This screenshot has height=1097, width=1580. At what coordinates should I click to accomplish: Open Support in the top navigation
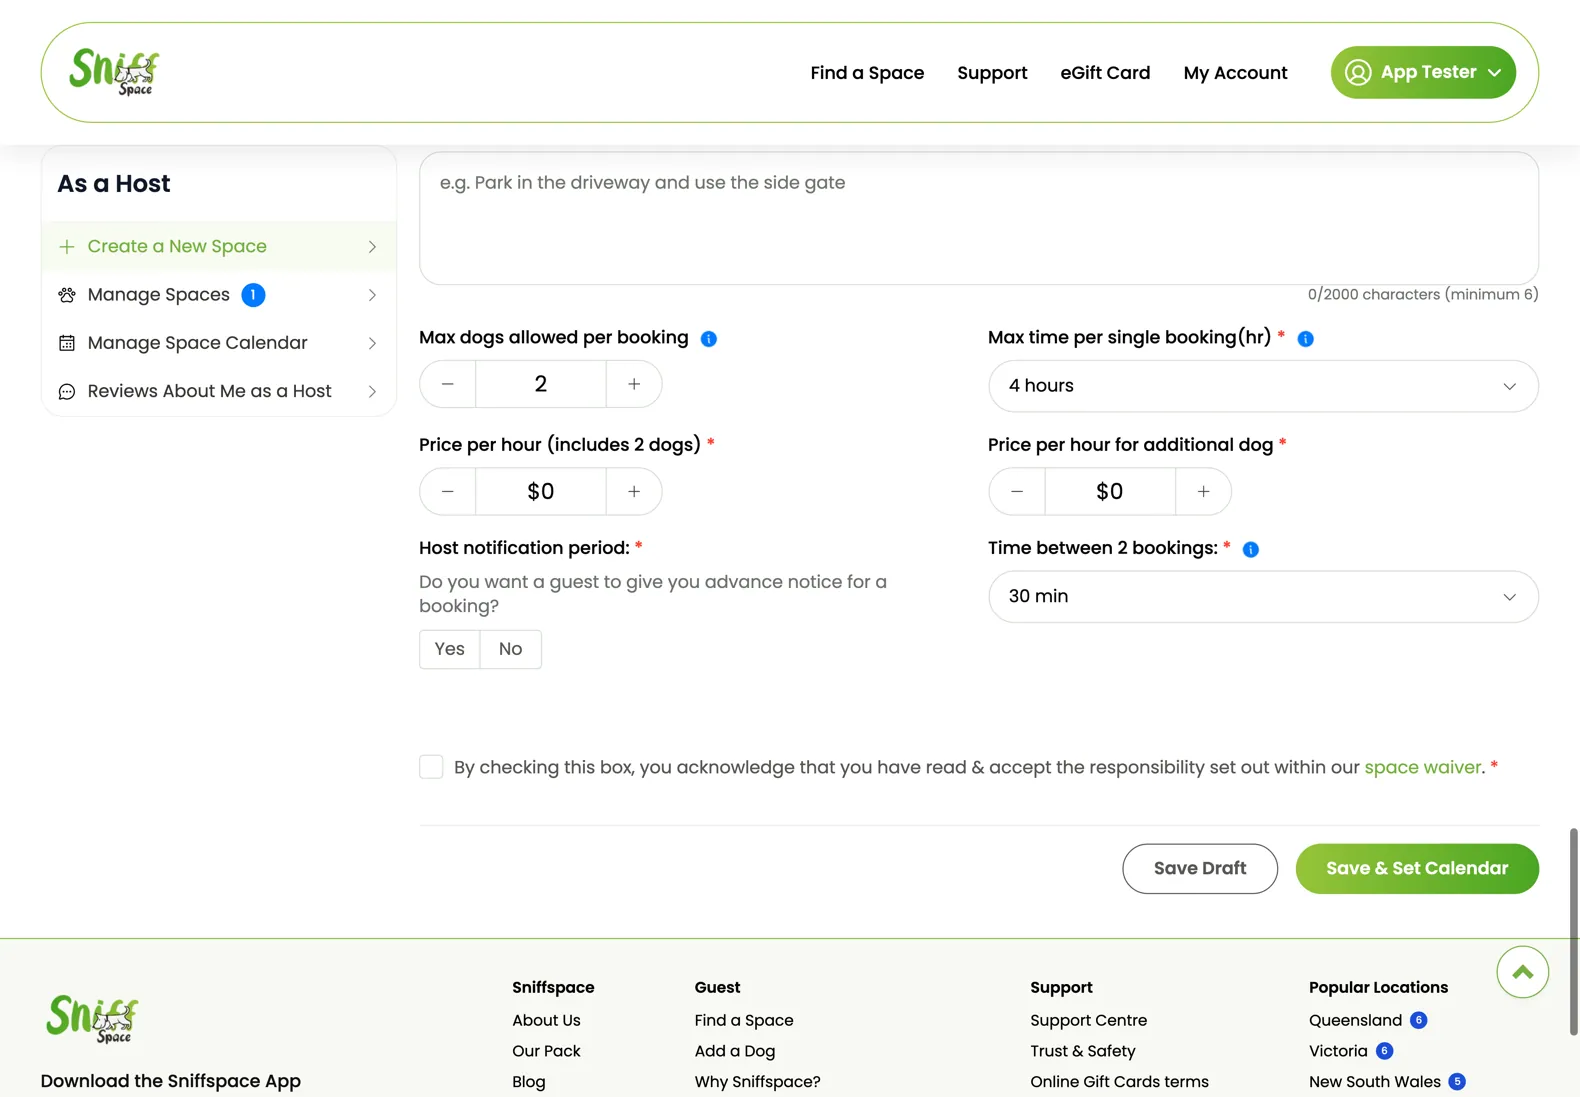pyautogui.click(x=992, y=73)
